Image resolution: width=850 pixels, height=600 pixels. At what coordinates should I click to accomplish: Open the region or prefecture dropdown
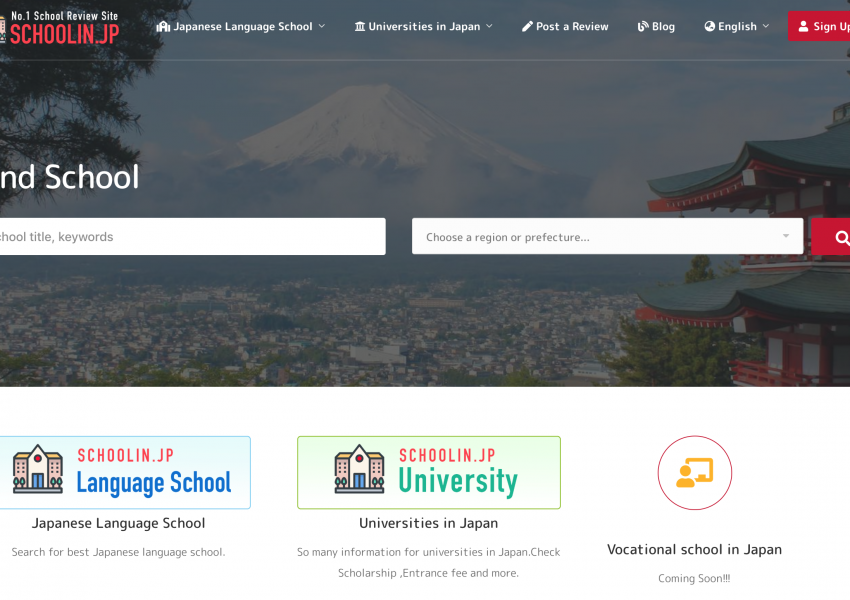point(607,237)
